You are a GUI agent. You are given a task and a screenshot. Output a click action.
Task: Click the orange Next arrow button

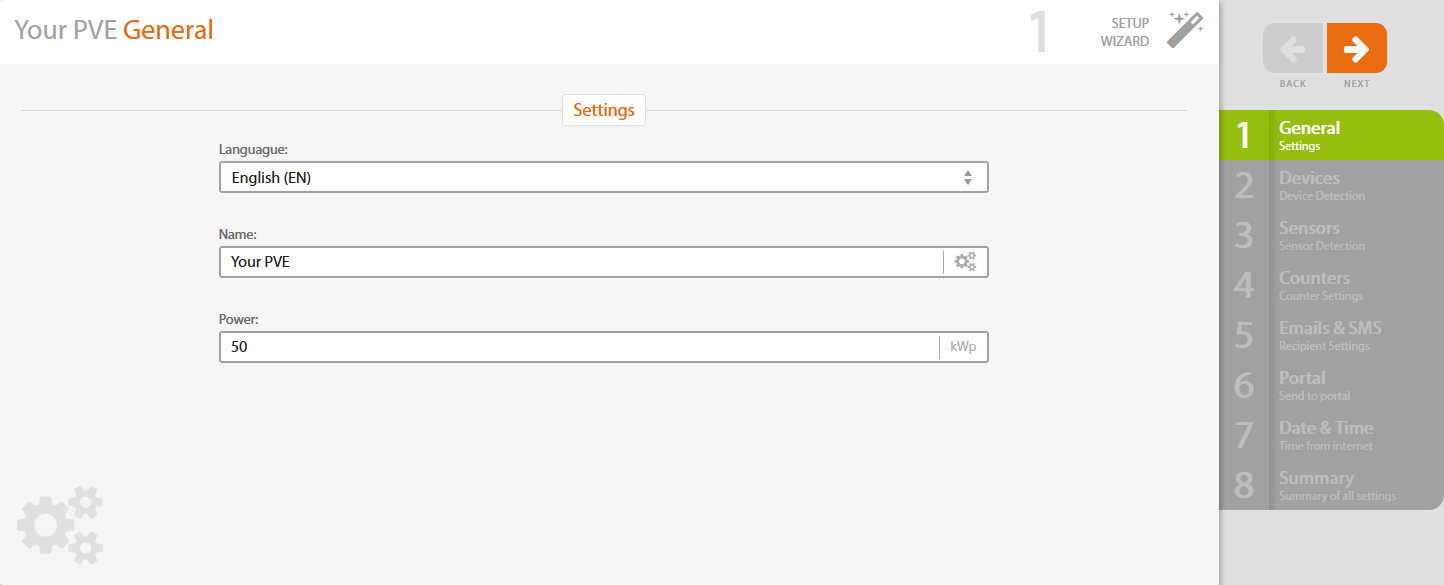(1357, 48)
